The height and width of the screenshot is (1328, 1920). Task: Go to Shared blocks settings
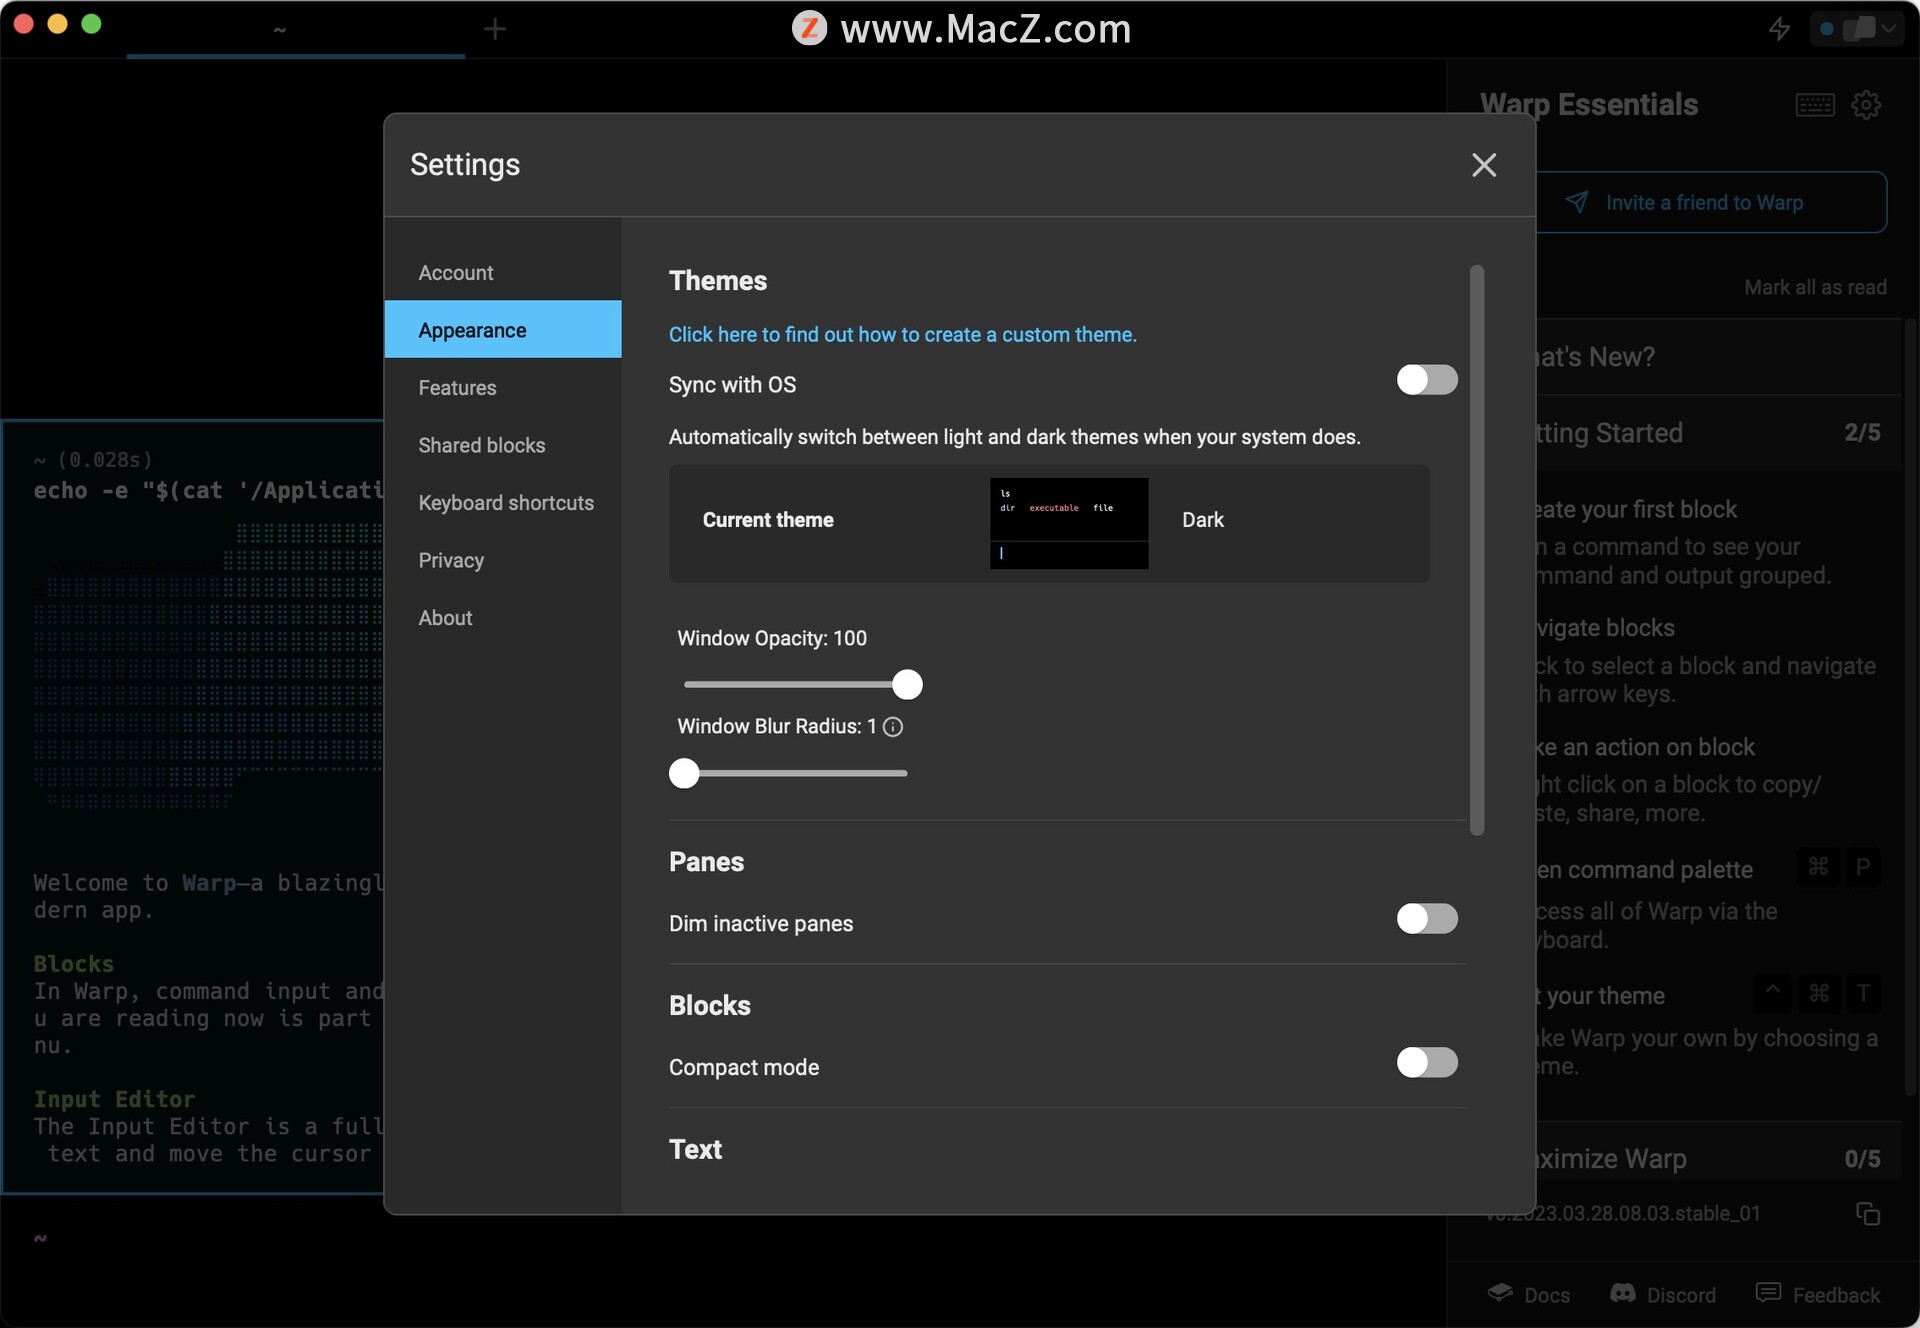point(503,445)
